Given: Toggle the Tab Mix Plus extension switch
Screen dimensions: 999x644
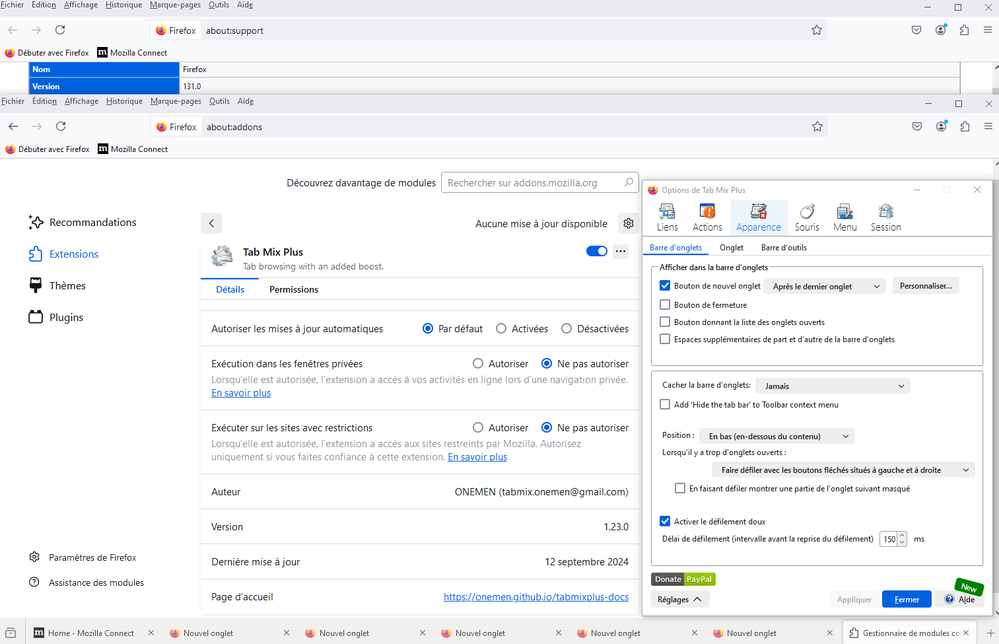Looking at the screenshot, I should tap(597, 251).
